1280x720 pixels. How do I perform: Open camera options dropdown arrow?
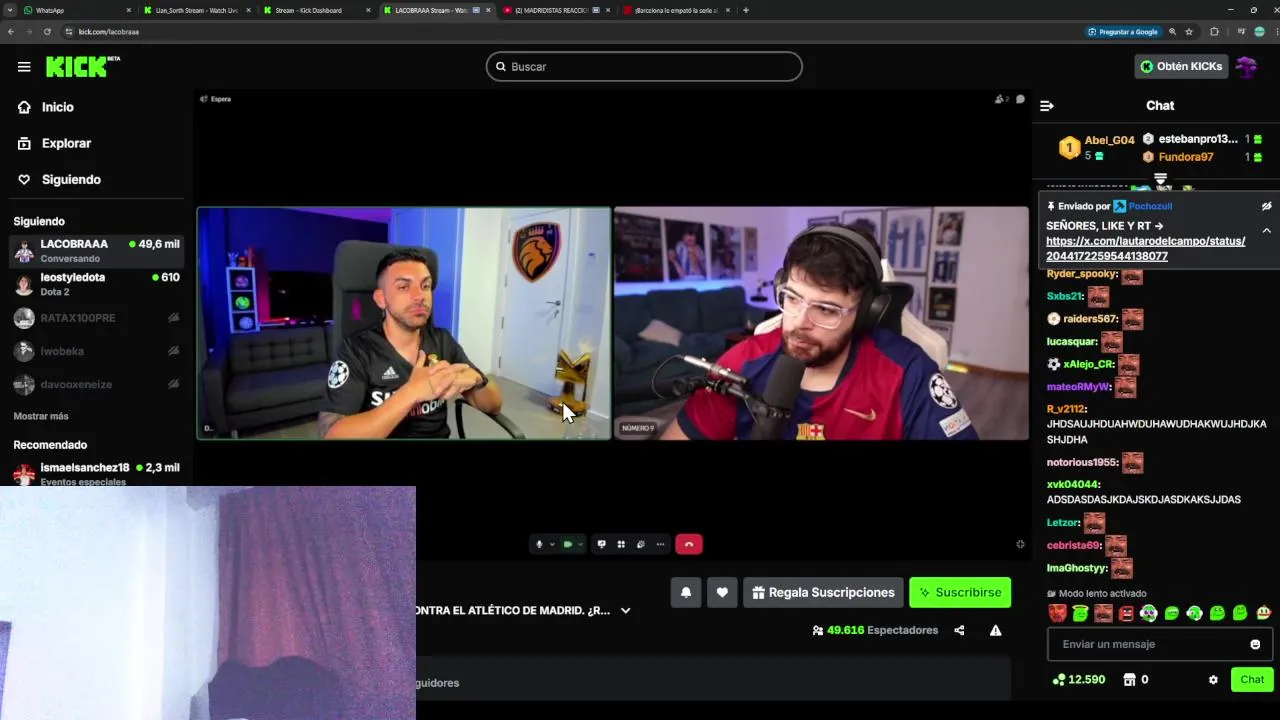pos(580,544)
